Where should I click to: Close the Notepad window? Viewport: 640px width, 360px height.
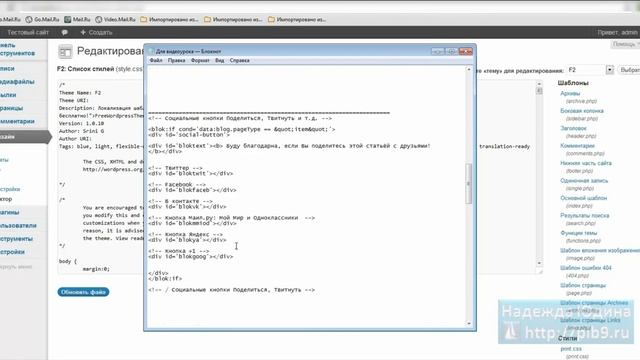[x=465, y=51]
